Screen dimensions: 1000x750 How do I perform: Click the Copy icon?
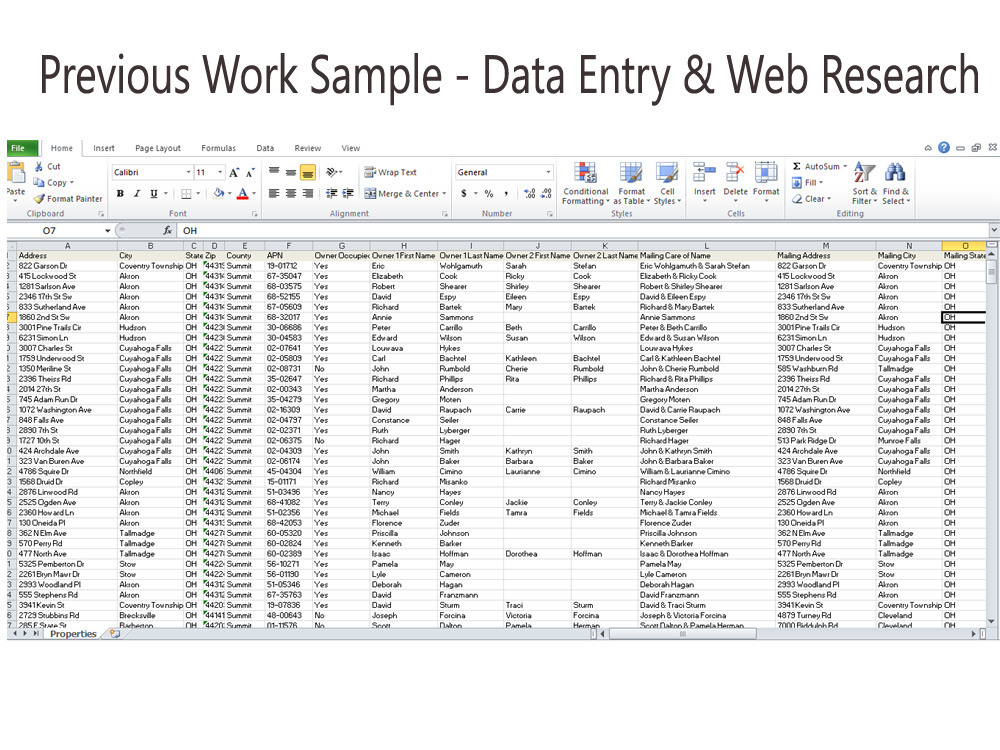(39, 182)
